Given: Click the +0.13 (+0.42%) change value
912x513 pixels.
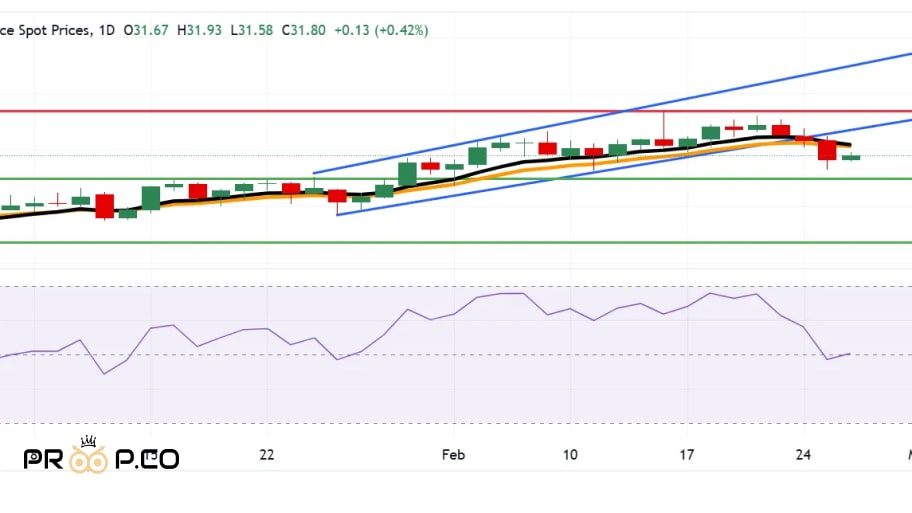Looking at the screenshot, I should pos(381,30).
